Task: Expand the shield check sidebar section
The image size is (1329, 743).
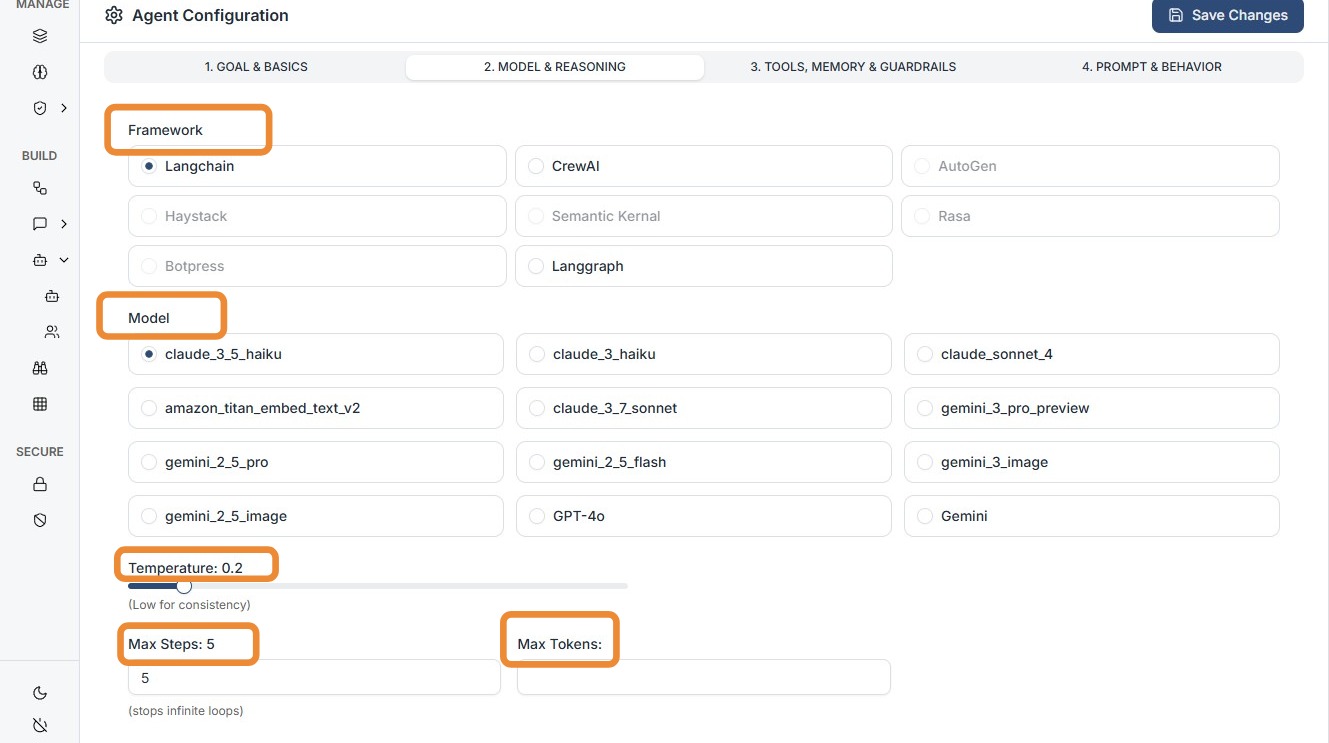Action: tap(64, 108)
